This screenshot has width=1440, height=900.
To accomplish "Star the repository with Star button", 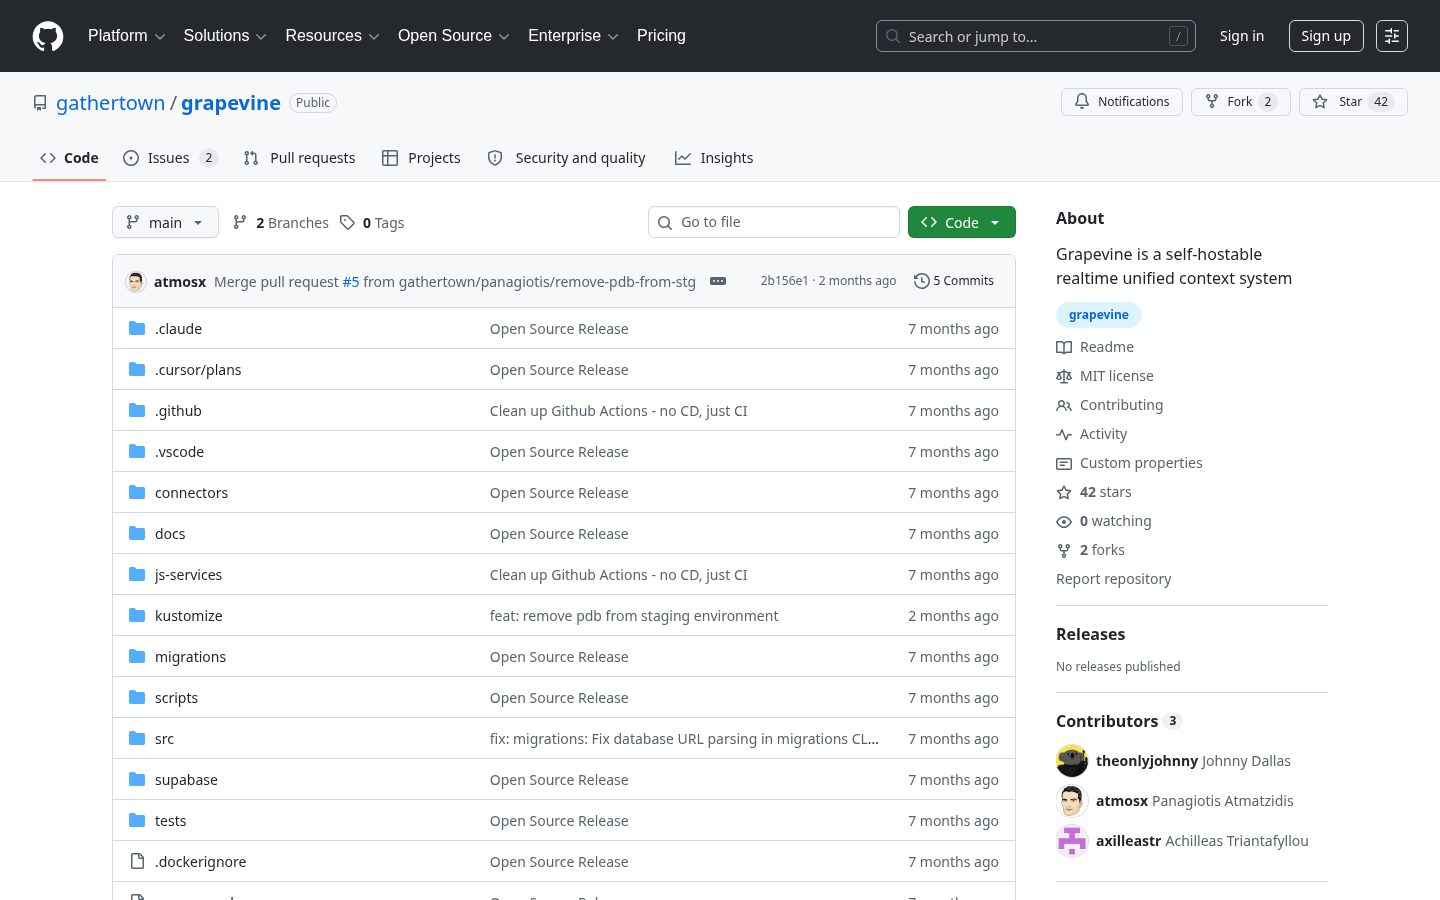I will tap(1353, 102).
